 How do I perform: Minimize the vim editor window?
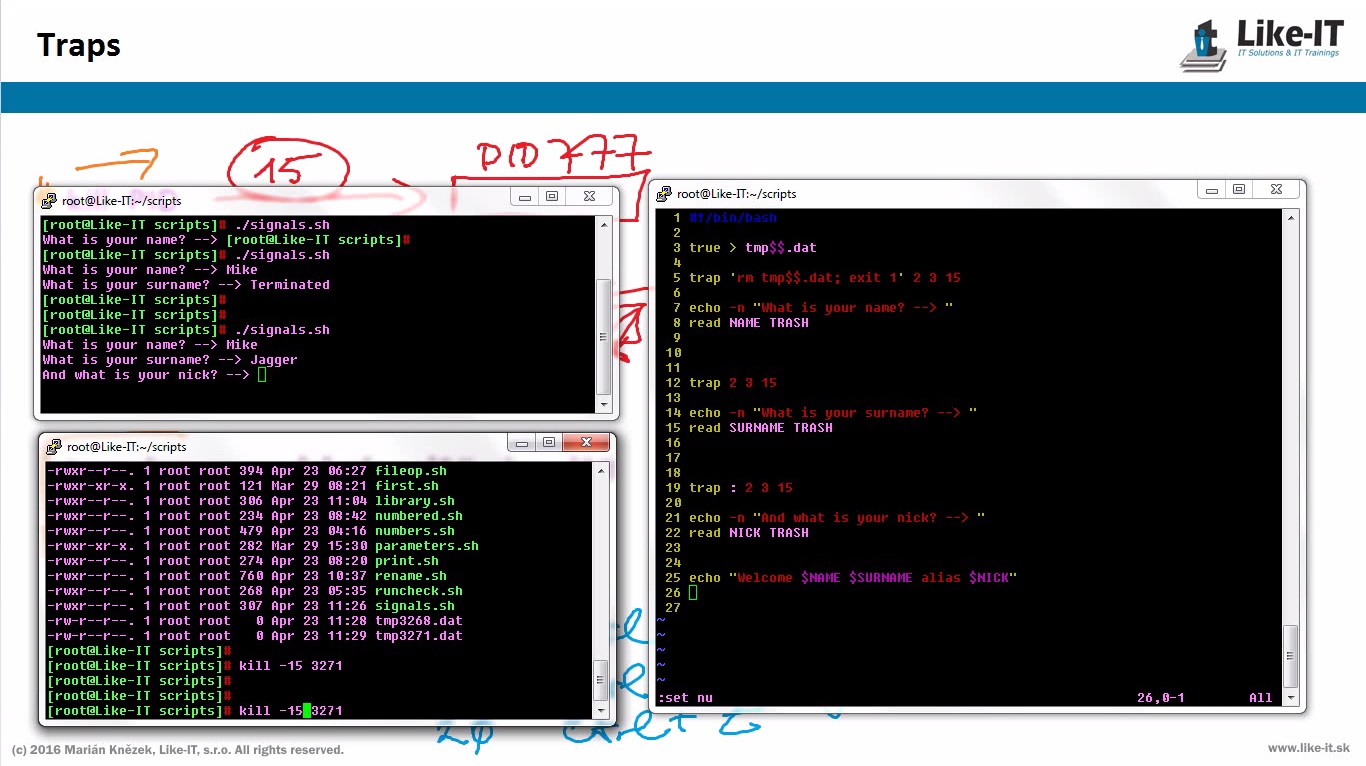pos(1213,189)
